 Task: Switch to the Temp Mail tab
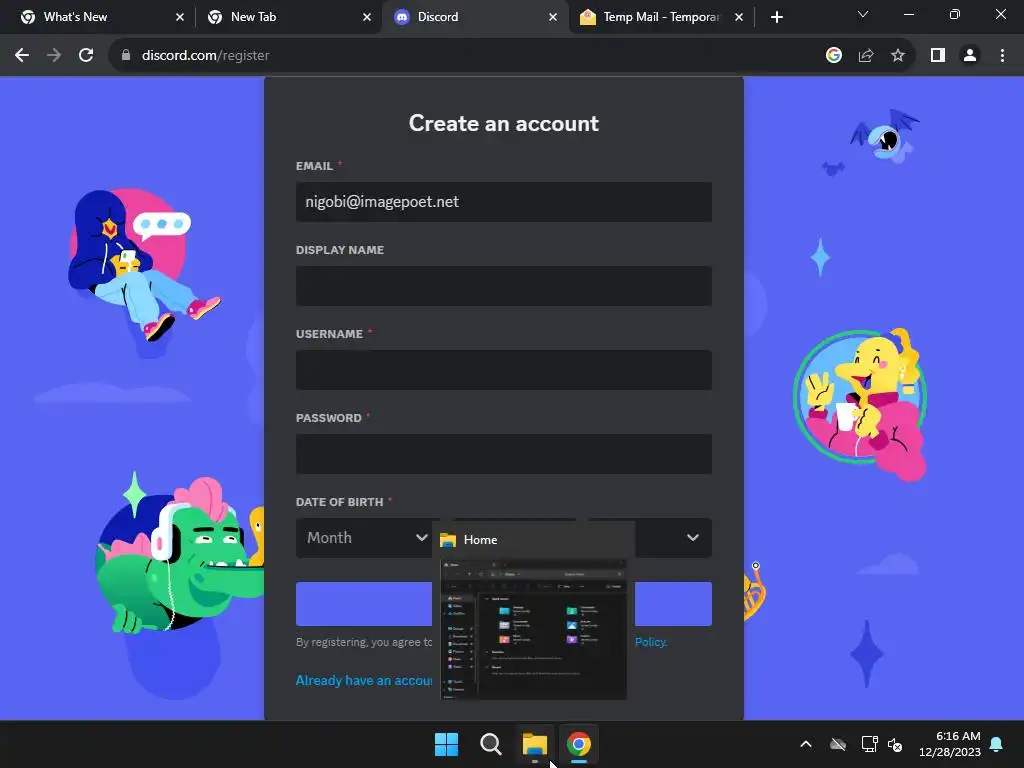tap(661, 17)
